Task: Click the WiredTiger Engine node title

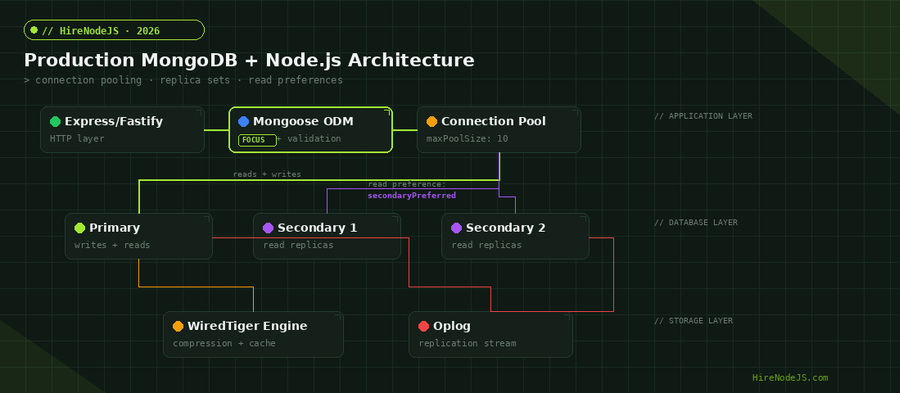Action: pyautogui.click(x=247, y=326)
